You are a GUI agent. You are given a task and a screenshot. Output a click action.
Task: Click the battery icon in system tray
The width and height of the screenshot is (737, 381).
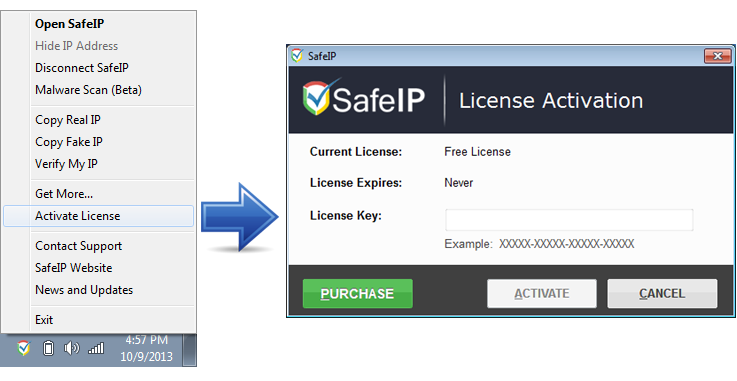[48, 348]
